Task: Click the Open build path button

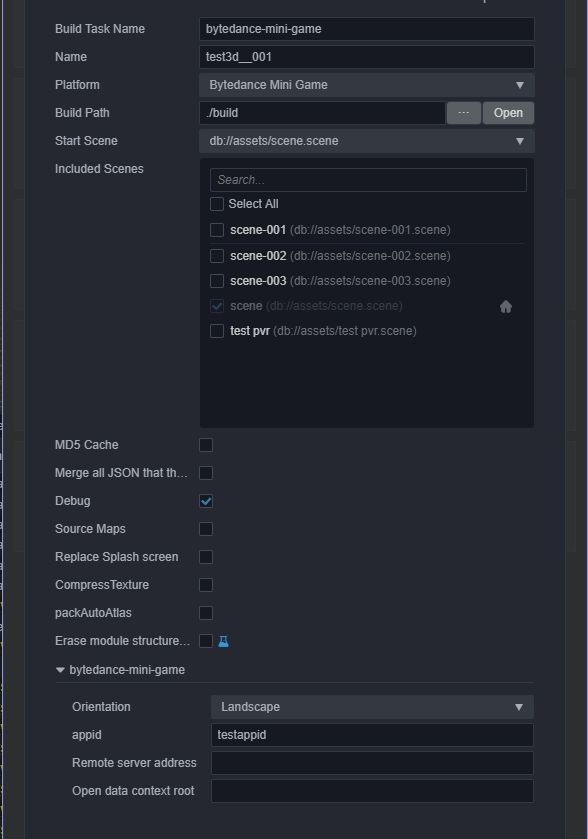Action: (508, 113)
